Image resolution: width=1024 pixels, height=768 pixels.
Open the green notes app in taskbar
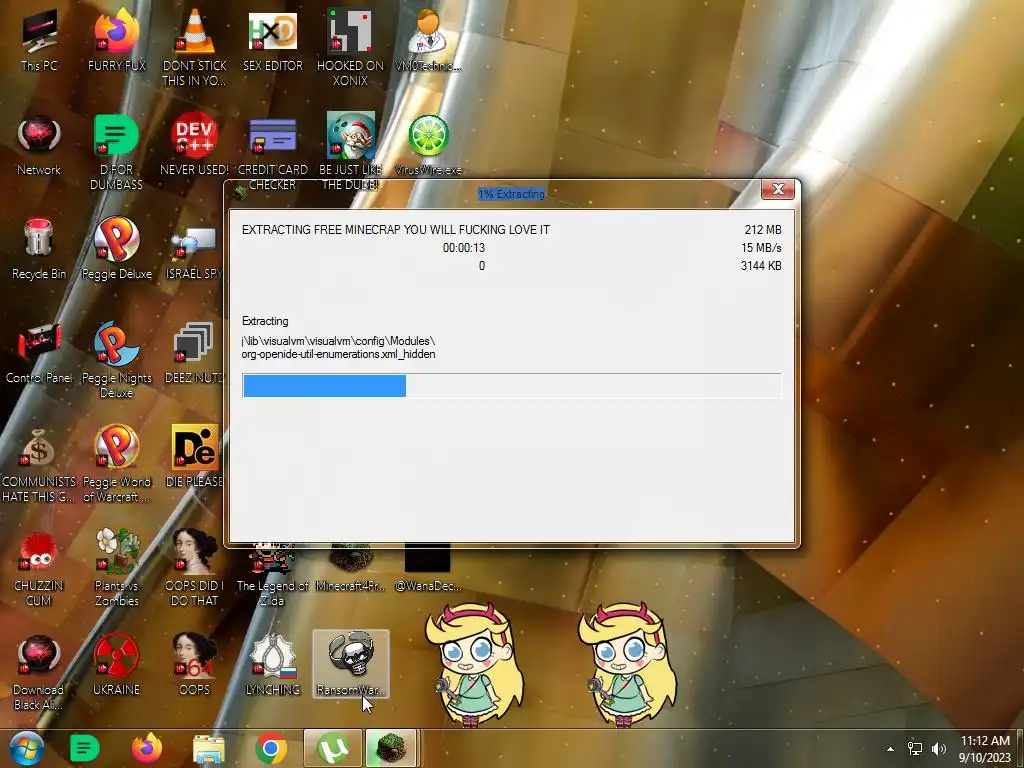84,748
